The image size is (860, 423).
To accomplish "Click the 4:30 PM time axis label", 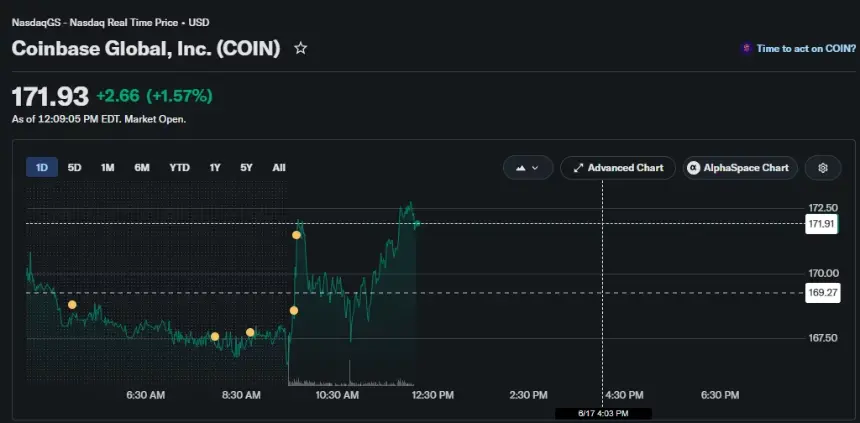I will 624,395.
